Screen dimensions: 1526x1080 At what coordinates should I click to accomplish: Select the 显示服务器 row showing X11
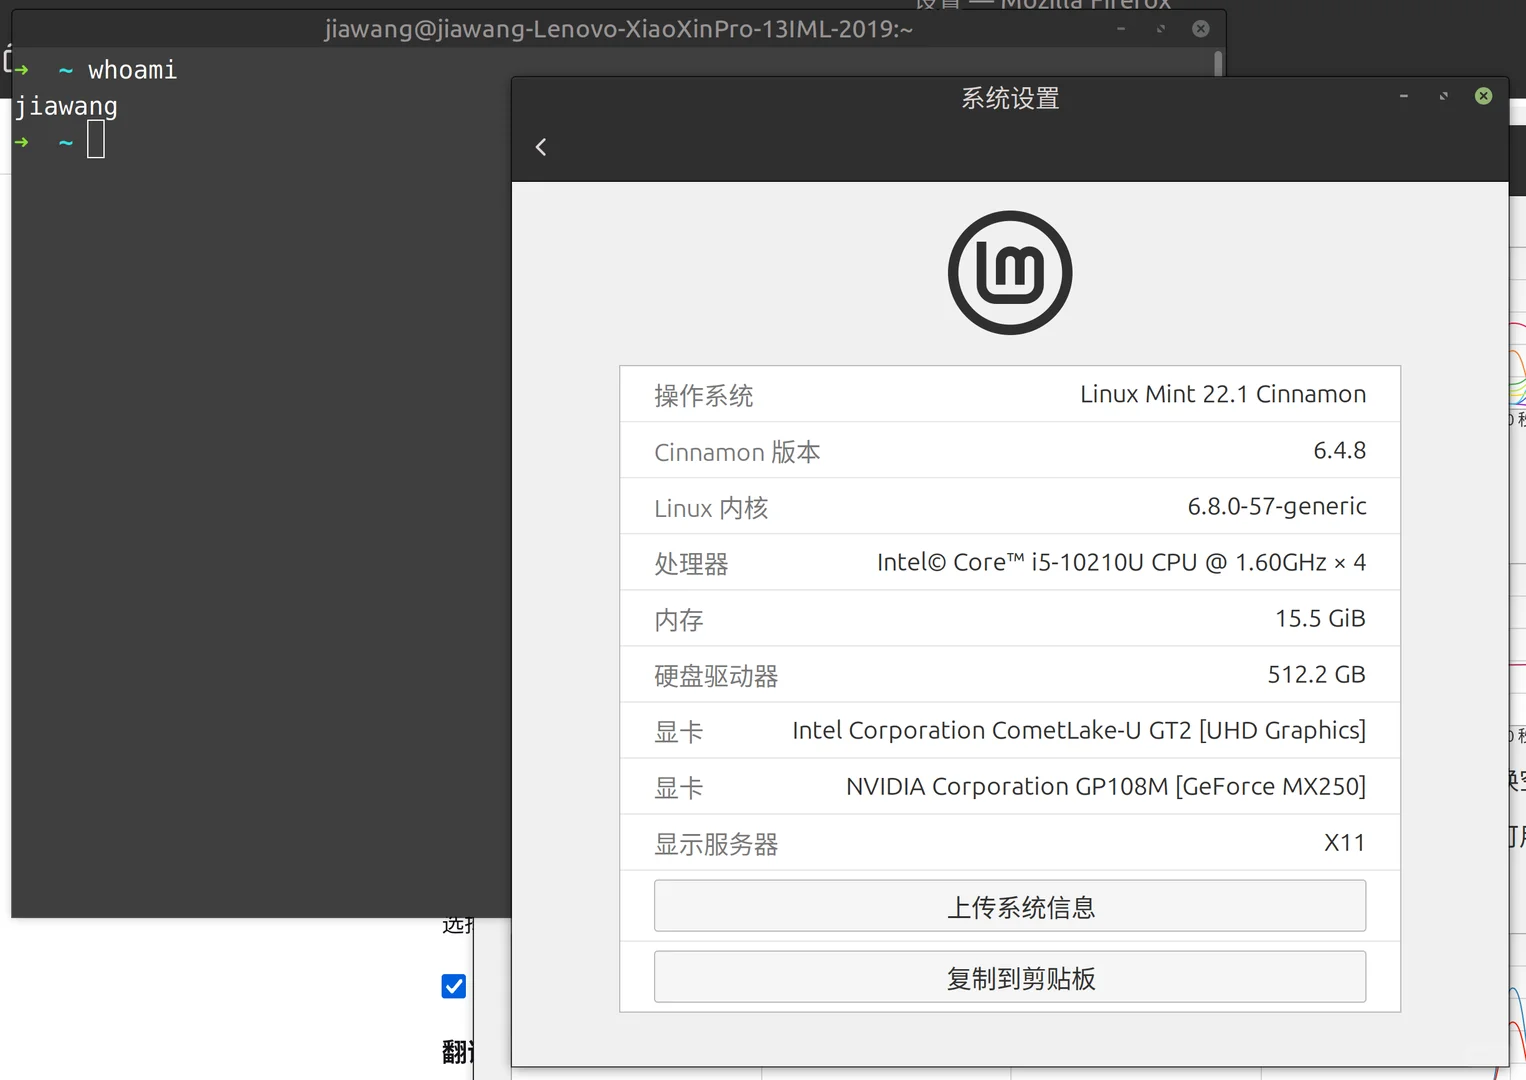click(1009, 842)
